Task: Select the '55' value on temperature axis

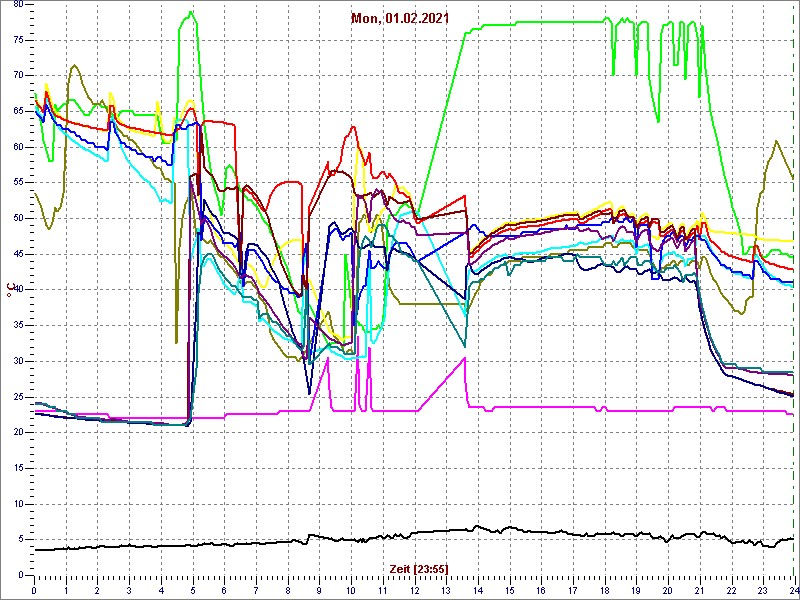Action: pyautogui.click(x=18, y=183)
